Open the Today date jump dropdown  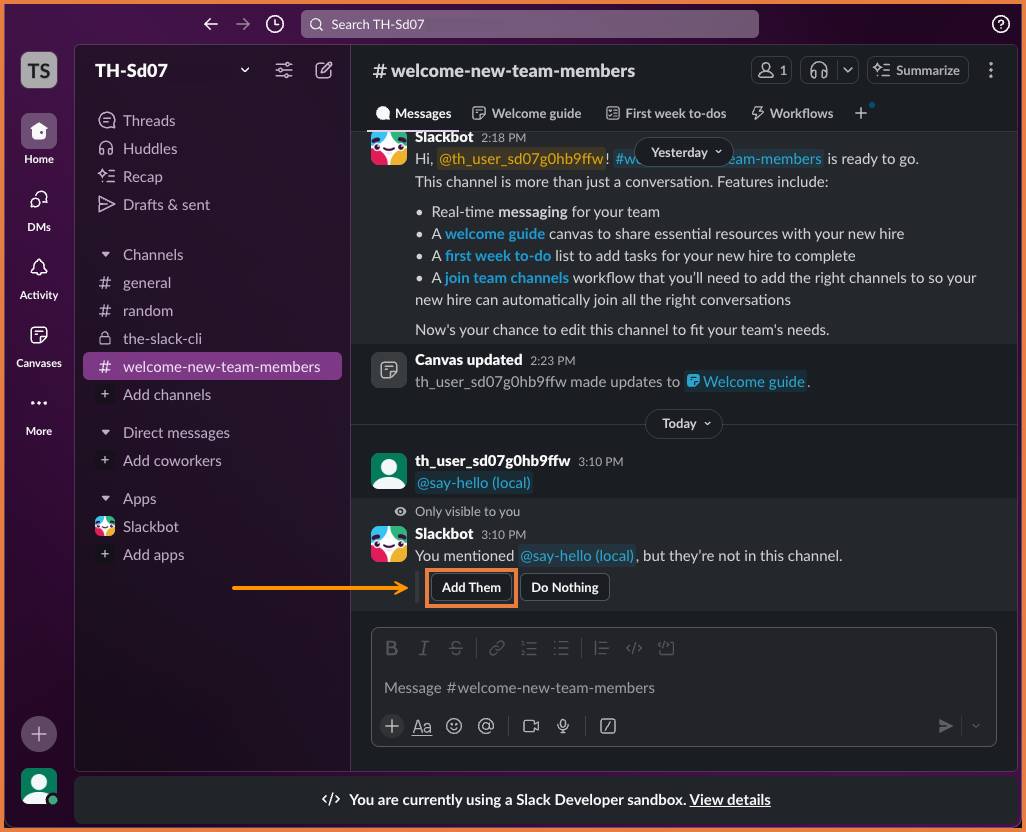(684, 423)
